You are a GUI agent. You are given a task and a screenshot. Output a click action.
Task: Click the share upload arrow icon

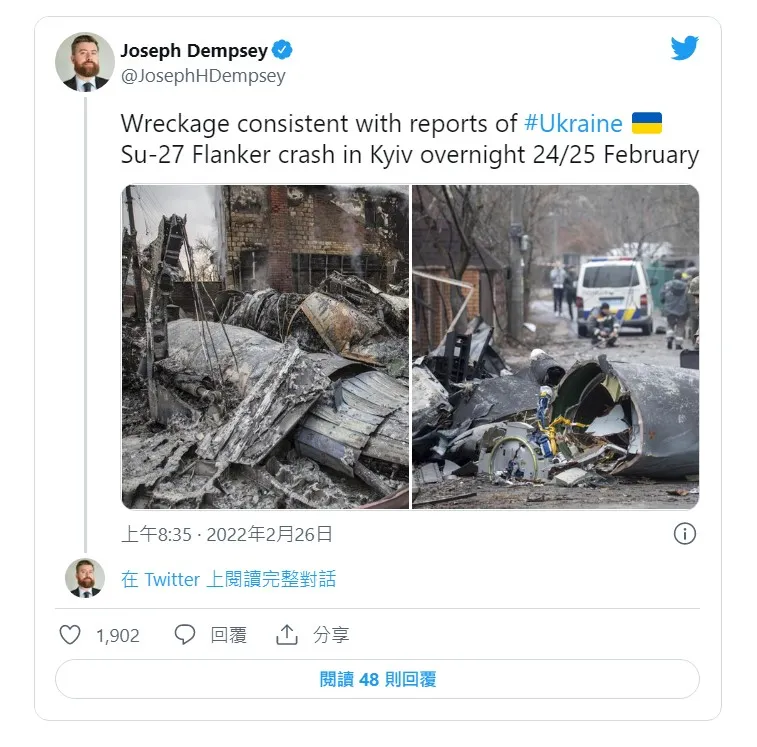(x=287, y=634)
